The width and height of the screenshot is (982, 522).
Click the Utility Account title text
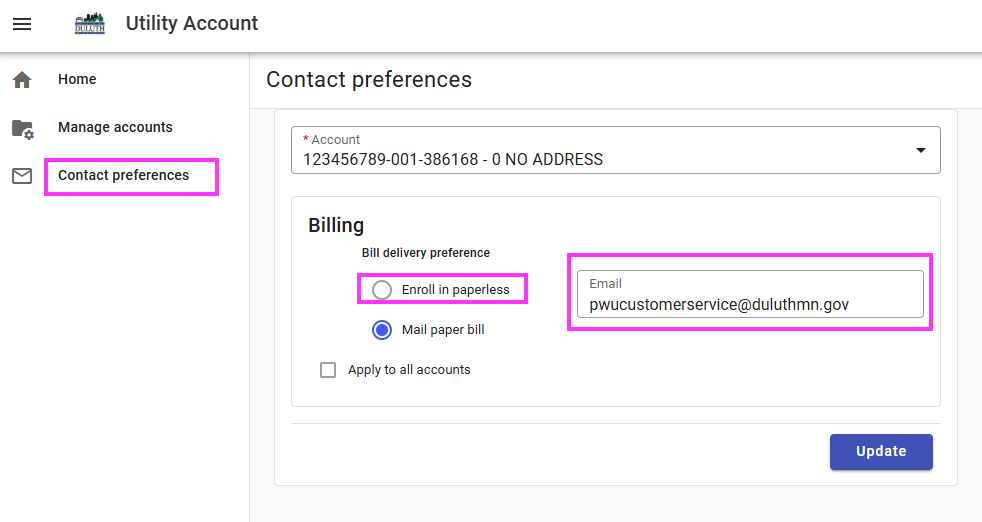[x=192, y=24]
